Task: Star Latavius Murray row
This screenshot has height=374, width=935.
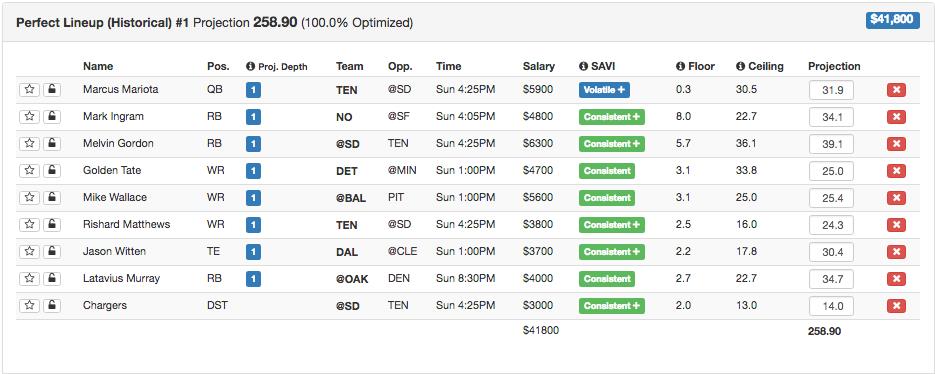Action: 29,279
